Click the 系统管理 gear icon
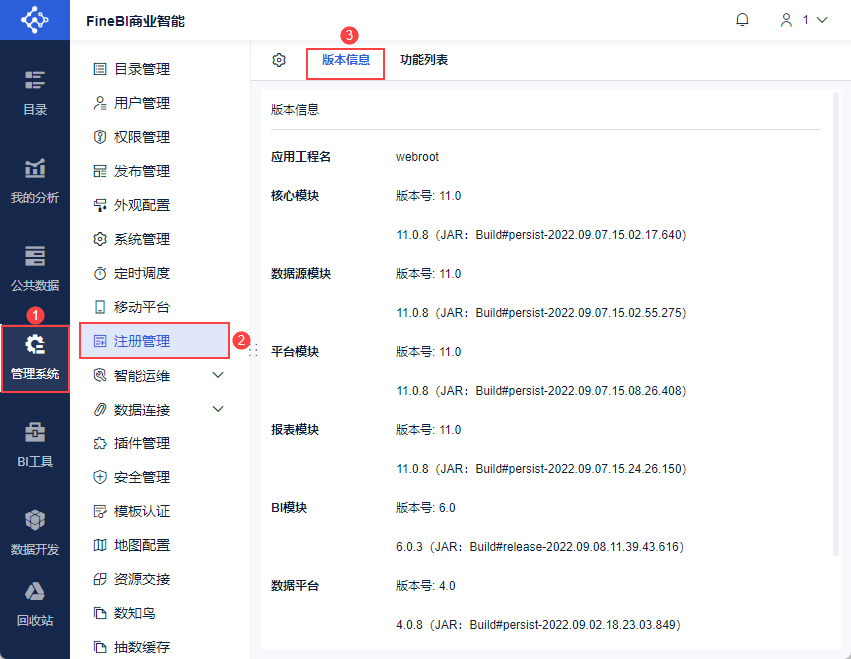Viewport: 851px width, 659px height. coord(100,239)
